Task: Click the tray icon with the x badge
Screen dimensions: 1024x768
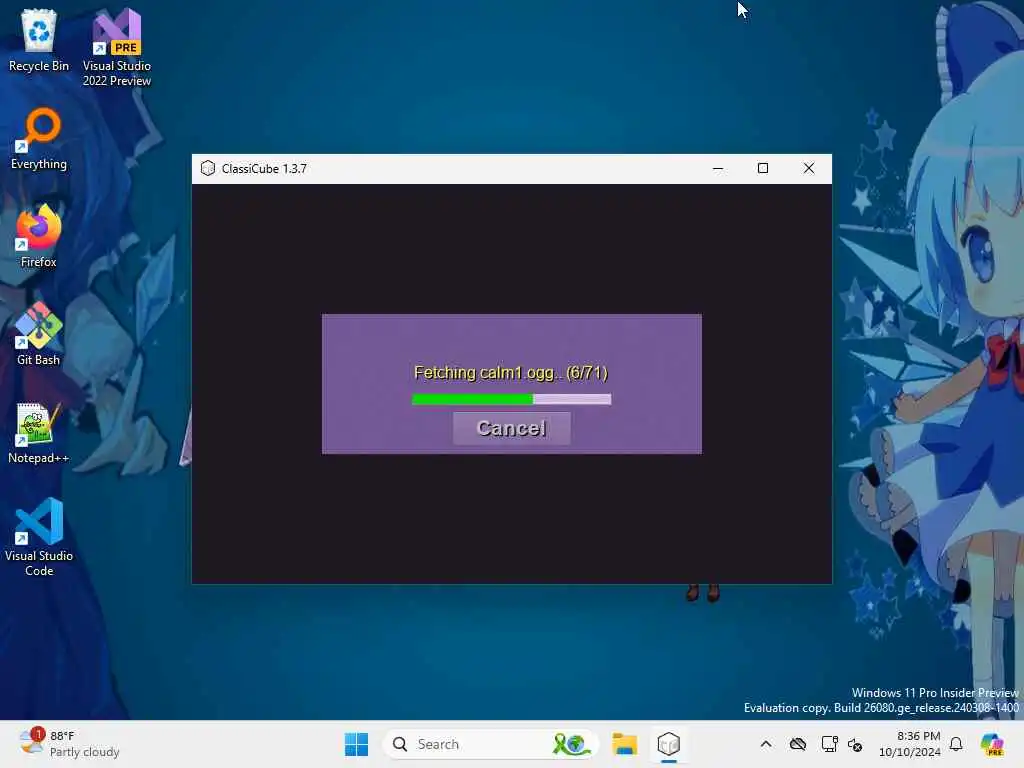Action: point(855,744)
